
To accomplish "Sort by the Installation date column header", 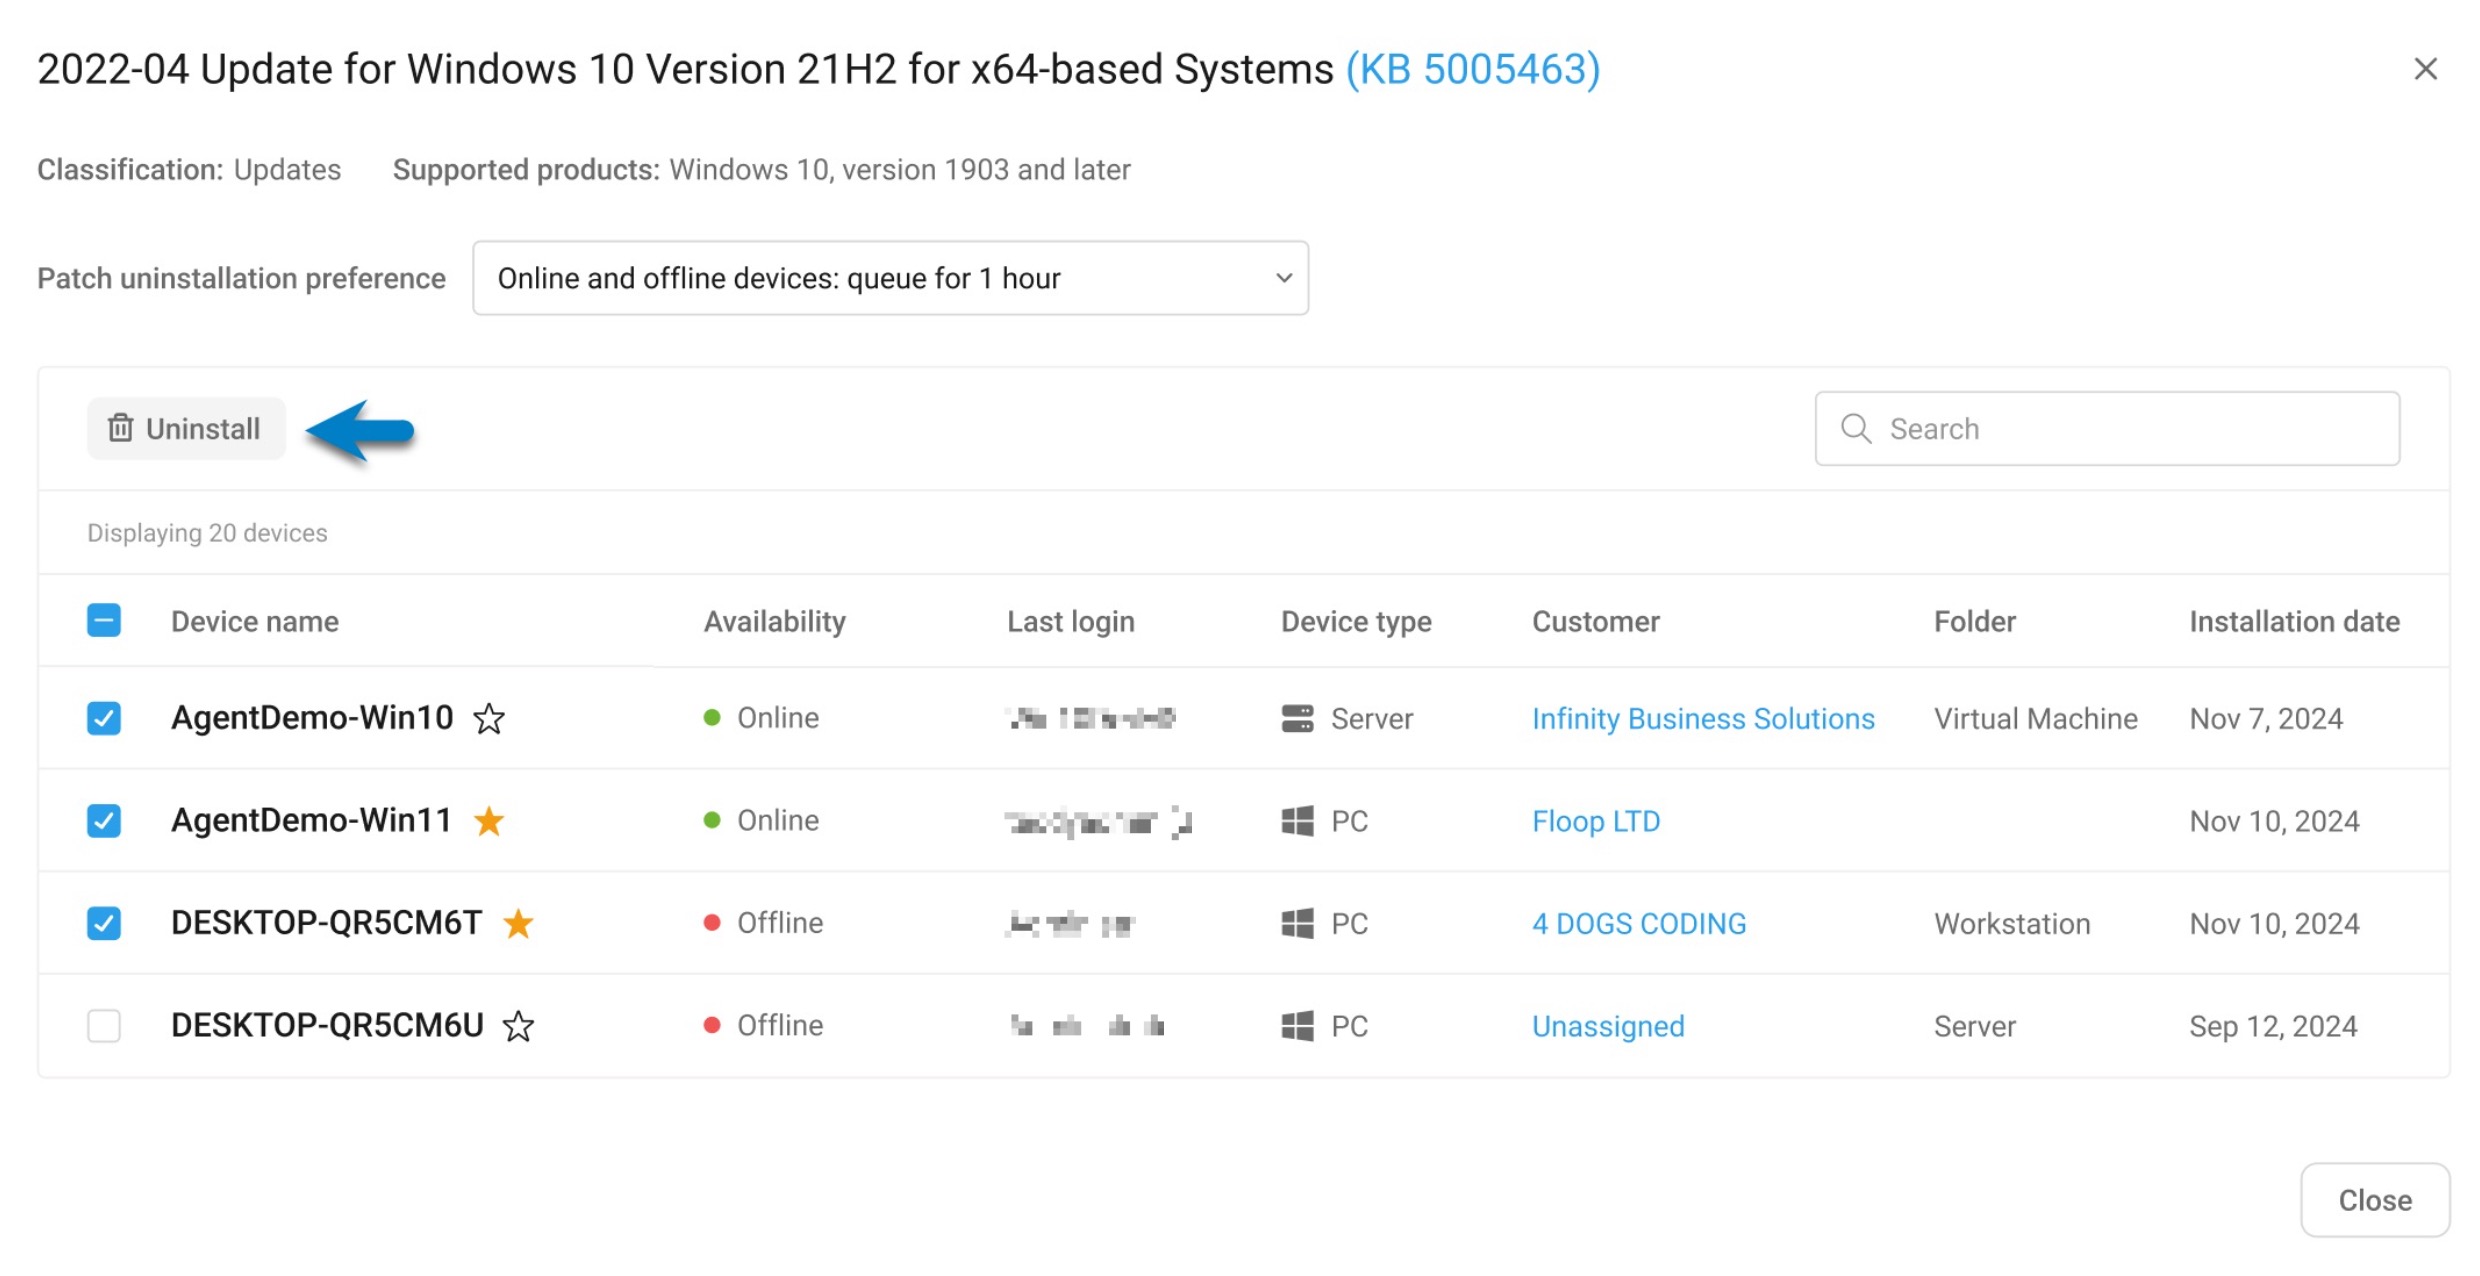I will tap(2294, 622).
